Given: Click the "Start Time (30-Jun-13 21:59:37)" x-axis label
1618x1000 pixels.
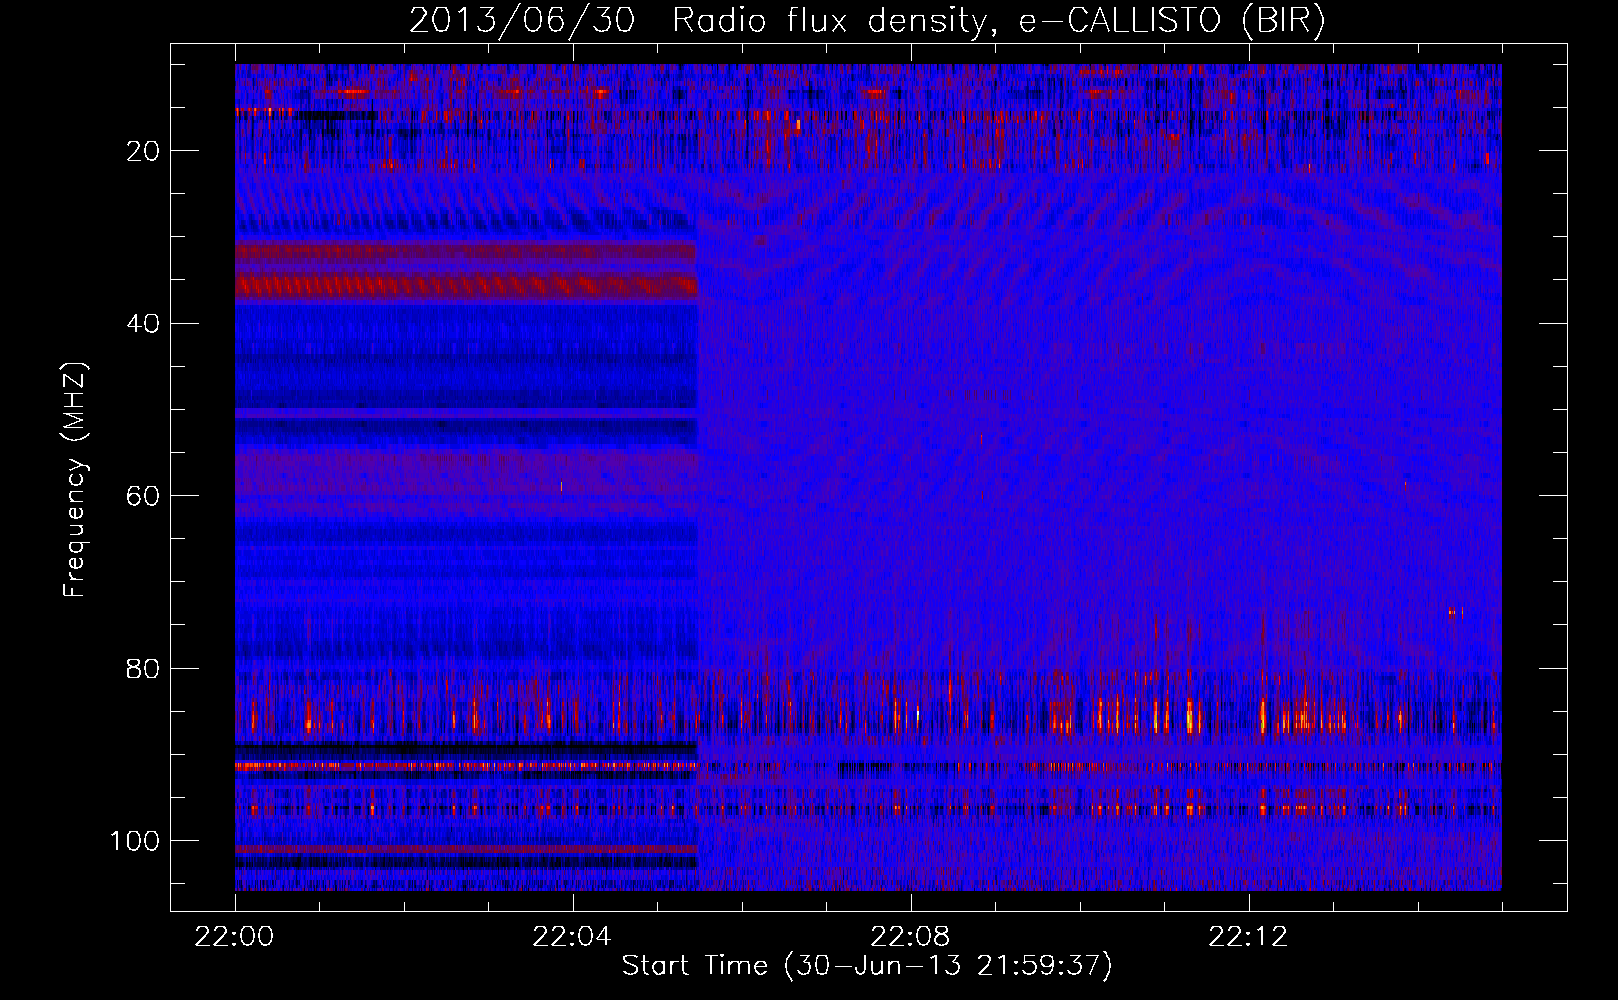Looking at the screenshot, I should click(x=867, y=966).
